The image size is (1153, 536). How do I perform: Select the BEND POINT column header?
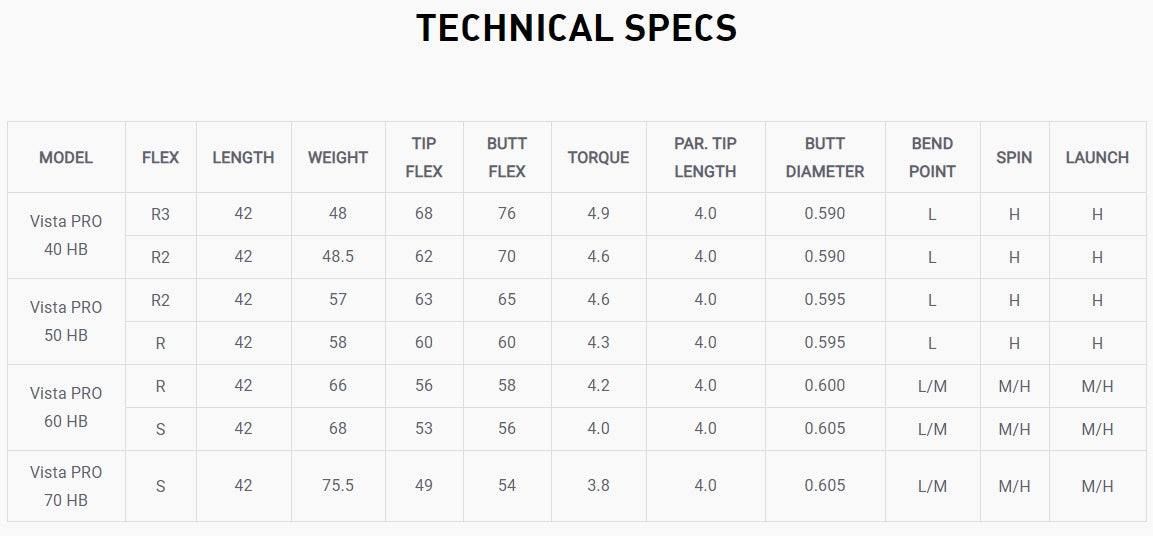[x=932, y=157]
